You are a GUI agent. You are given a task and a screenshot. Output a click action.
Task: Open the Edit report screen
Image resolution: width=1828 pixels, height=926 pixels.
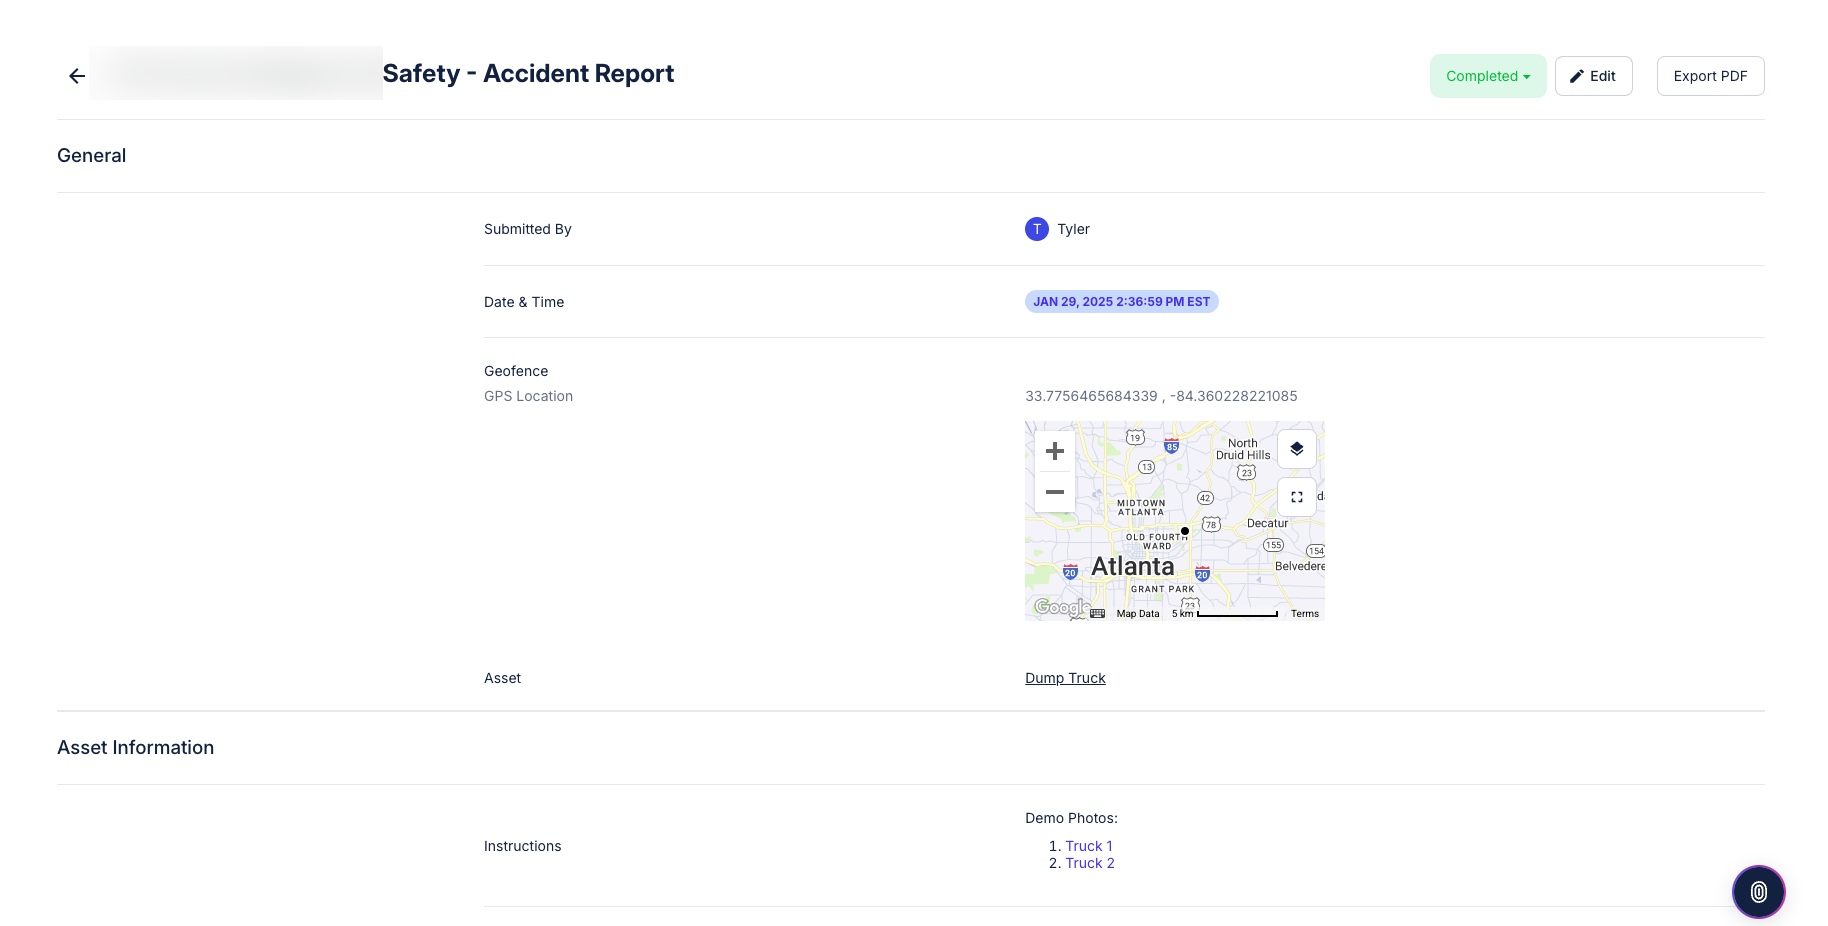(x=1593, y=76)
